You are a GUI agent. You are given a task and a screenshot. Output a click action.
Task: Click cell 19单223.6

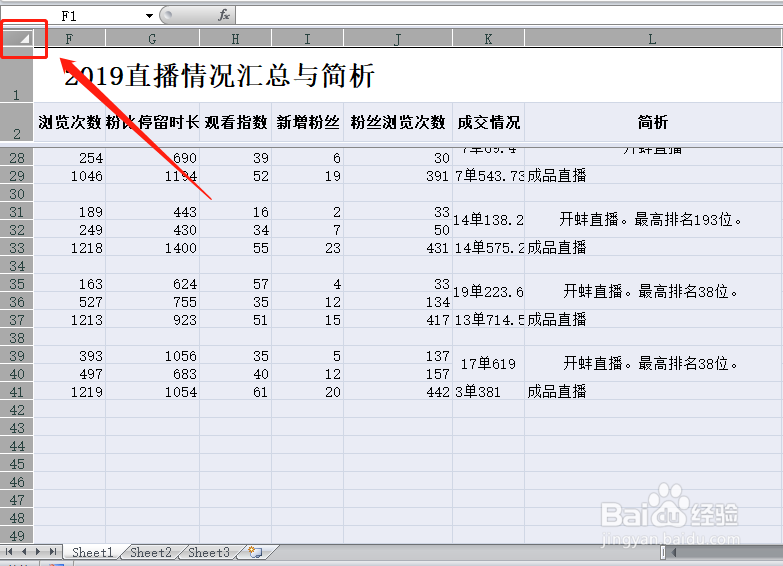pyautogui.click(x=488, y=292)
